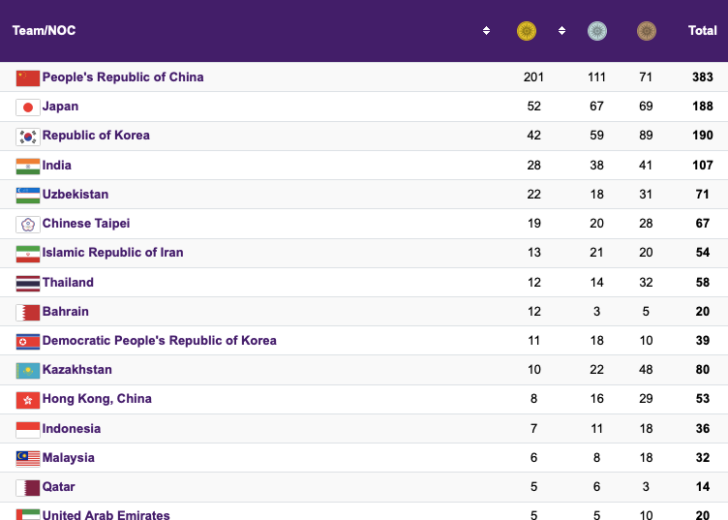The image size is (728, 520).
Task: Open the Kazakhstan team link
Action: click(77, 370)
